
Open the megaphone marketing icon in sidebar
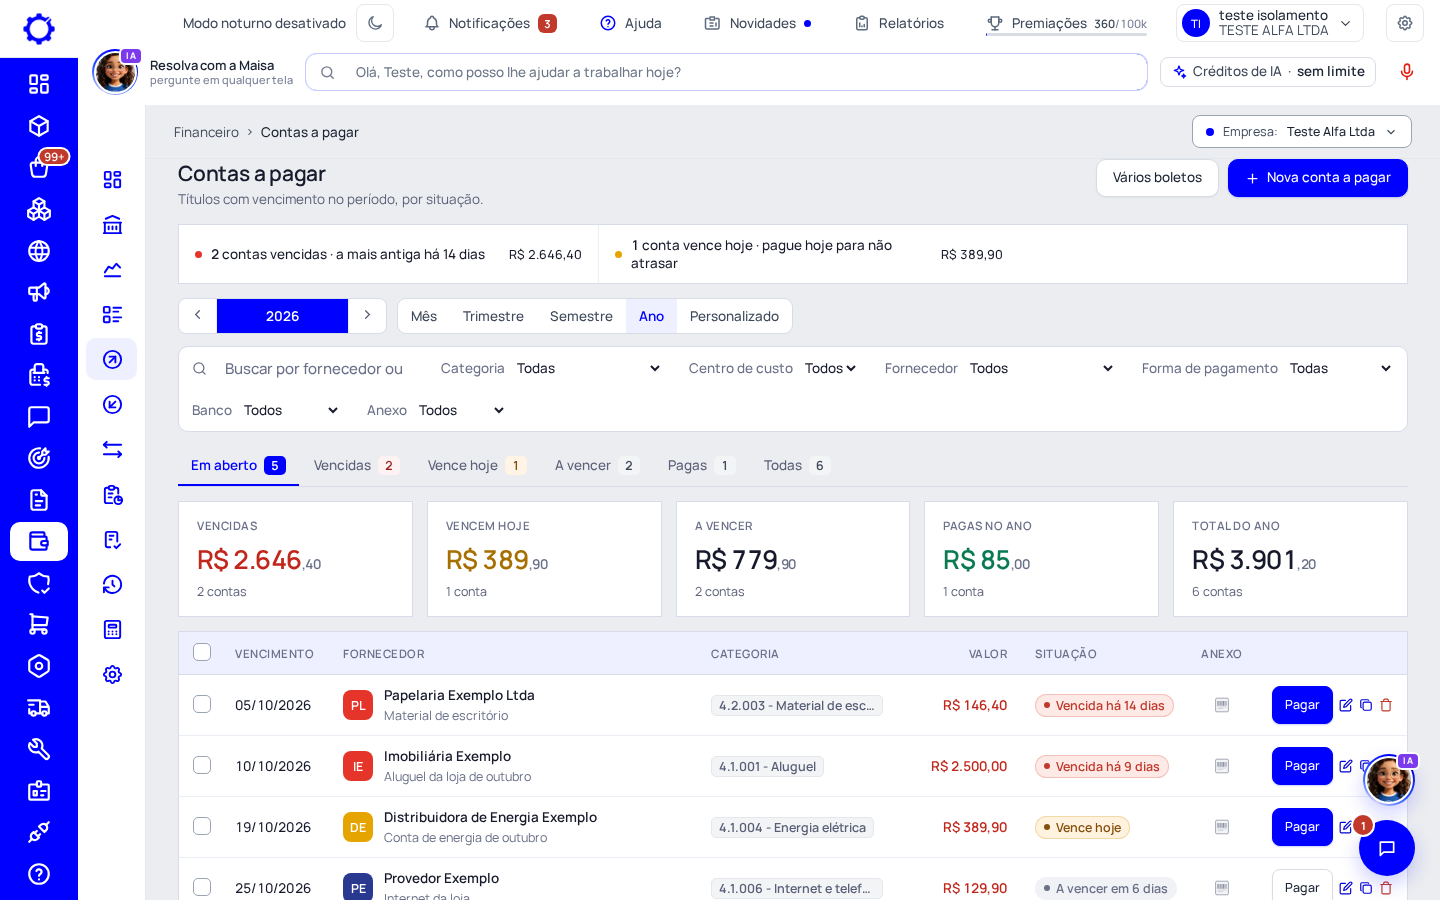pos(39,292)
